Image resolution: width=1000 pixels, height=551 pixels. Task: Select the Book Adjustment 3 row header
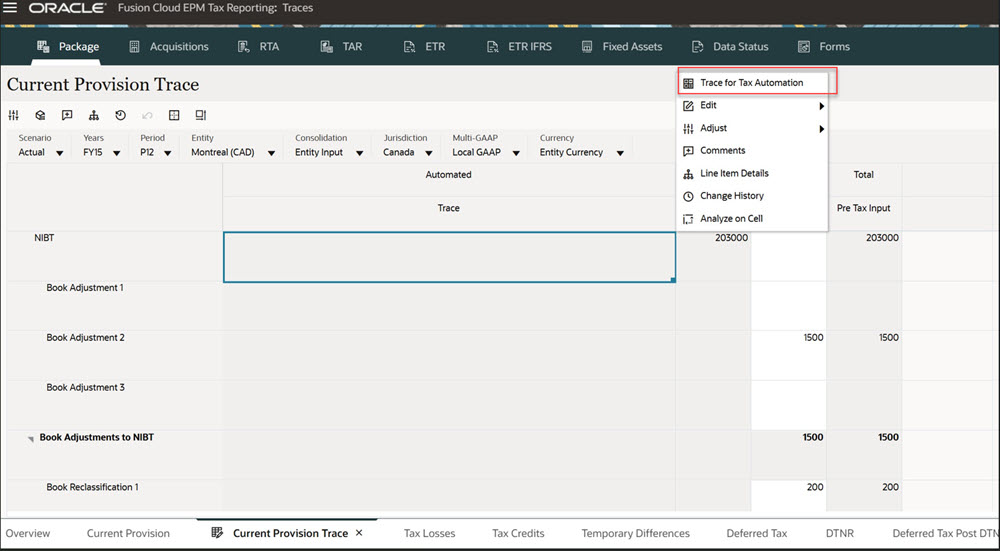tap(115, 405)
